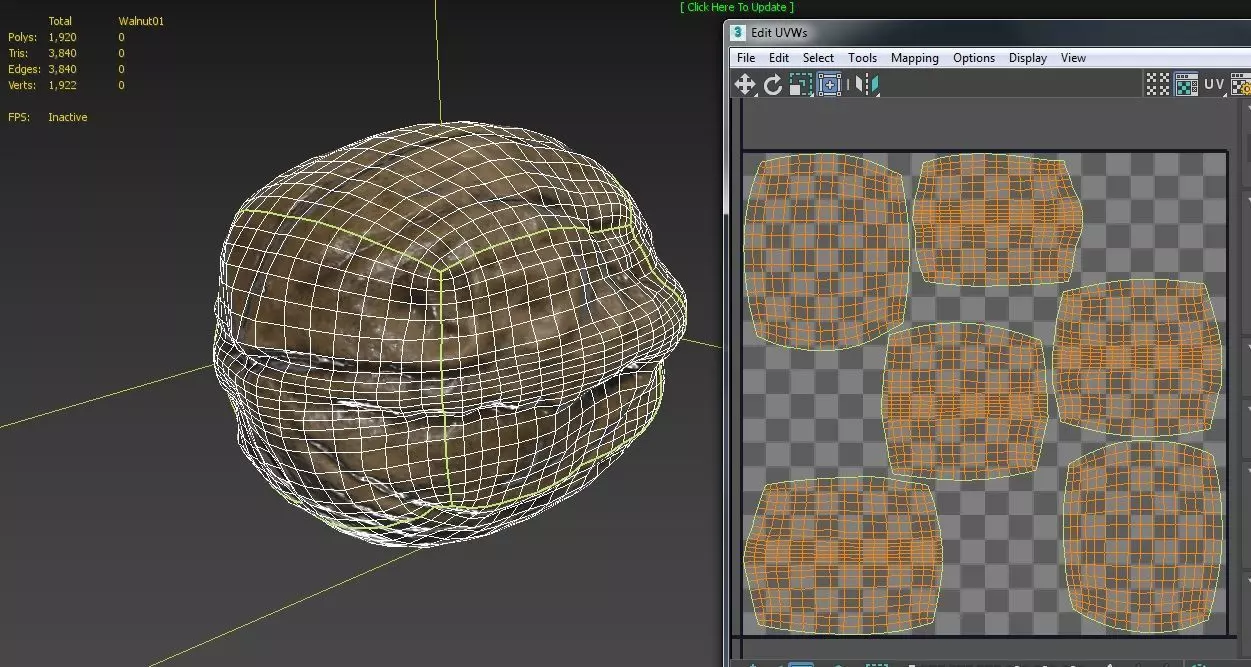Toggle show active map in dialog

pos(1186,85)
